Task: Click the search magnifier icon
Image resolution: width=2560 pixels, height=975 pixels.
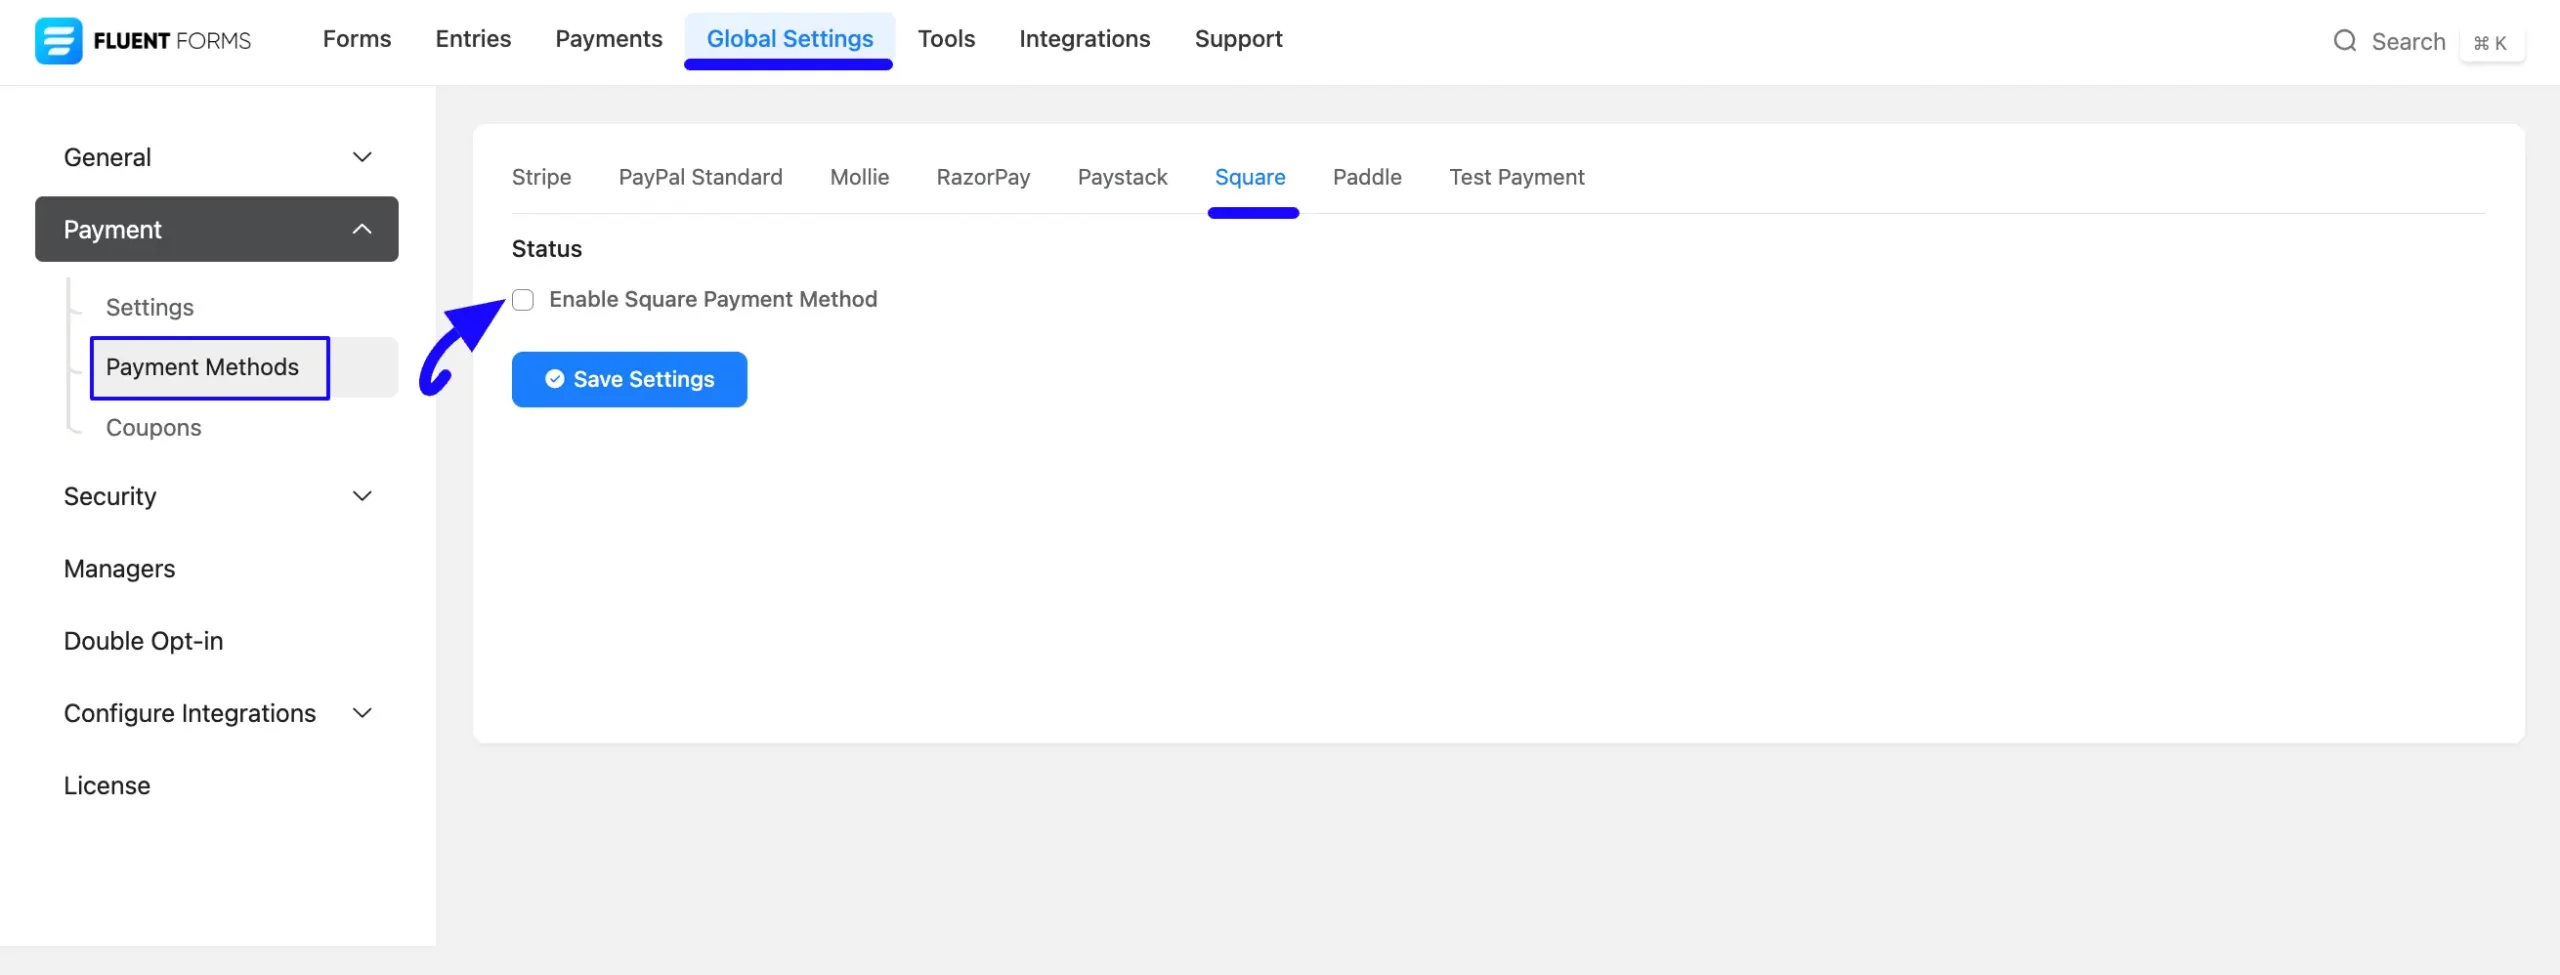Action: [x=2344, y=41]
